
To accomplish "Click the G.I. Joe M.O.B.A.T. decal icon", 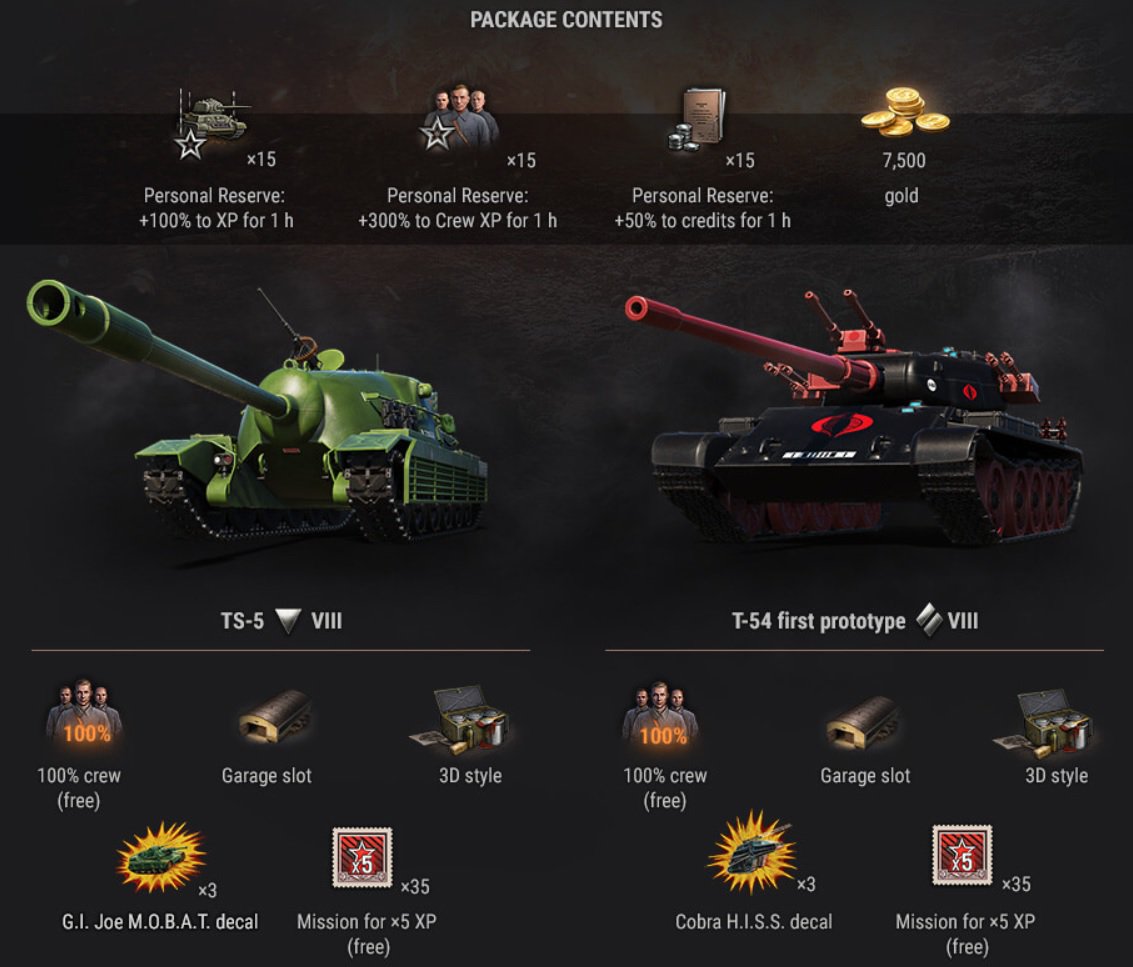I will click(x=161, y=856).
